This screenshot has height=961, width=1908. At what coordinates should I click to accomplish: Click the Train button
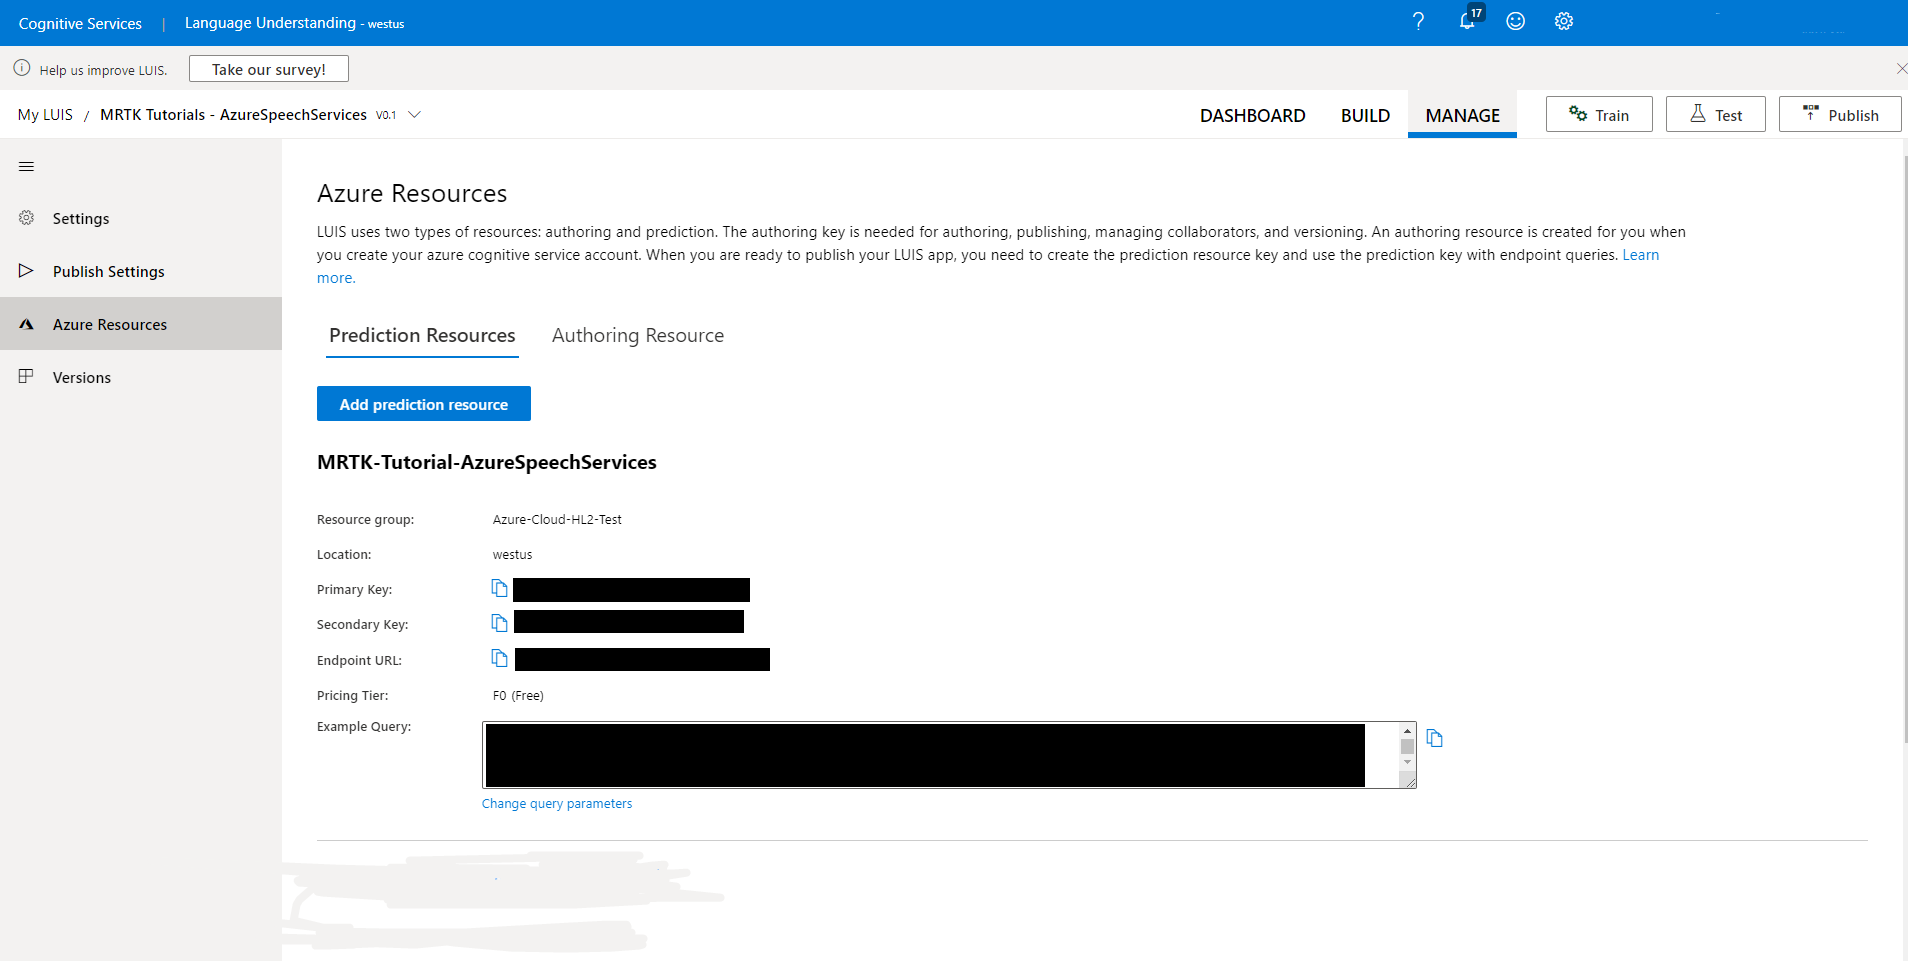pyautogui.click(x=1599, y=114)
